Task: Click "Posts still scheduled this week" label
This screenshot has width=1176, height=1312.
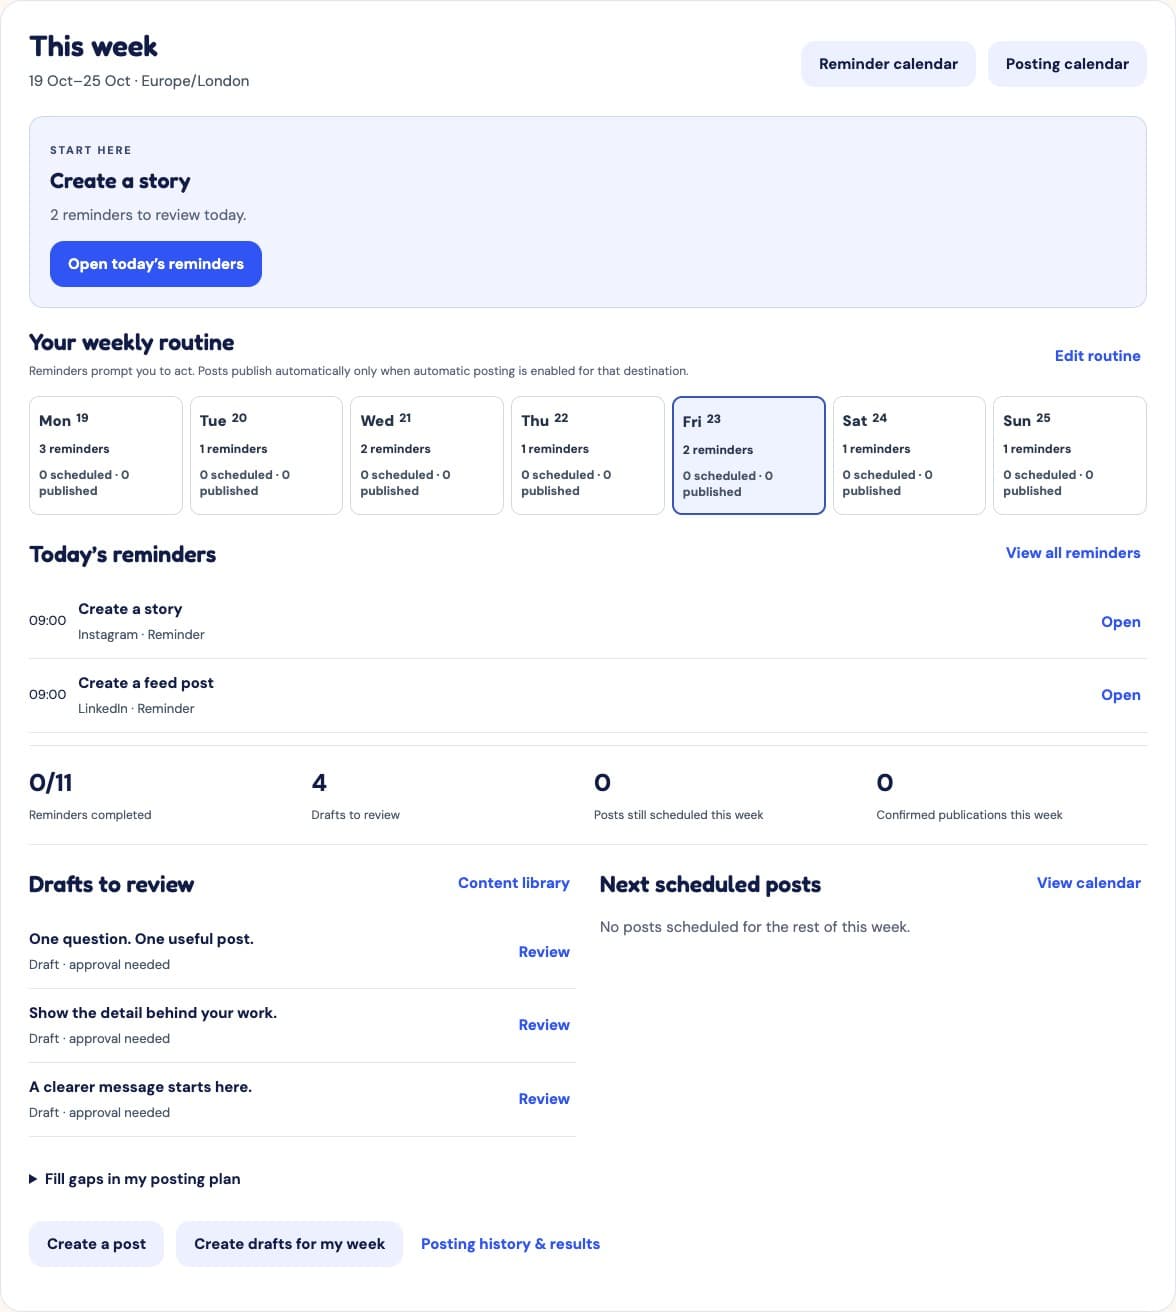Action: (678, 815)
